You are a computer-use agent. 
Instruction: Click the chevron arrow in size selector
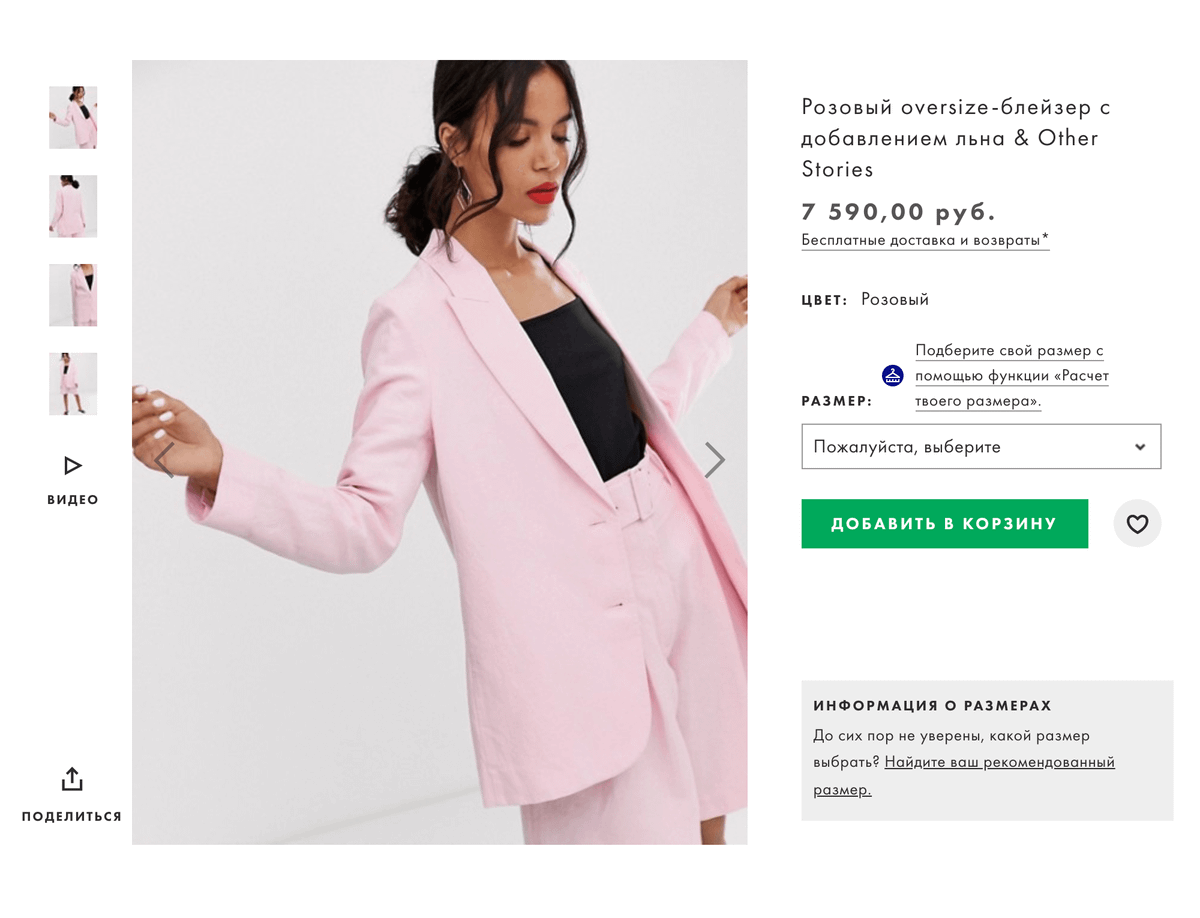pos(1140,447)
